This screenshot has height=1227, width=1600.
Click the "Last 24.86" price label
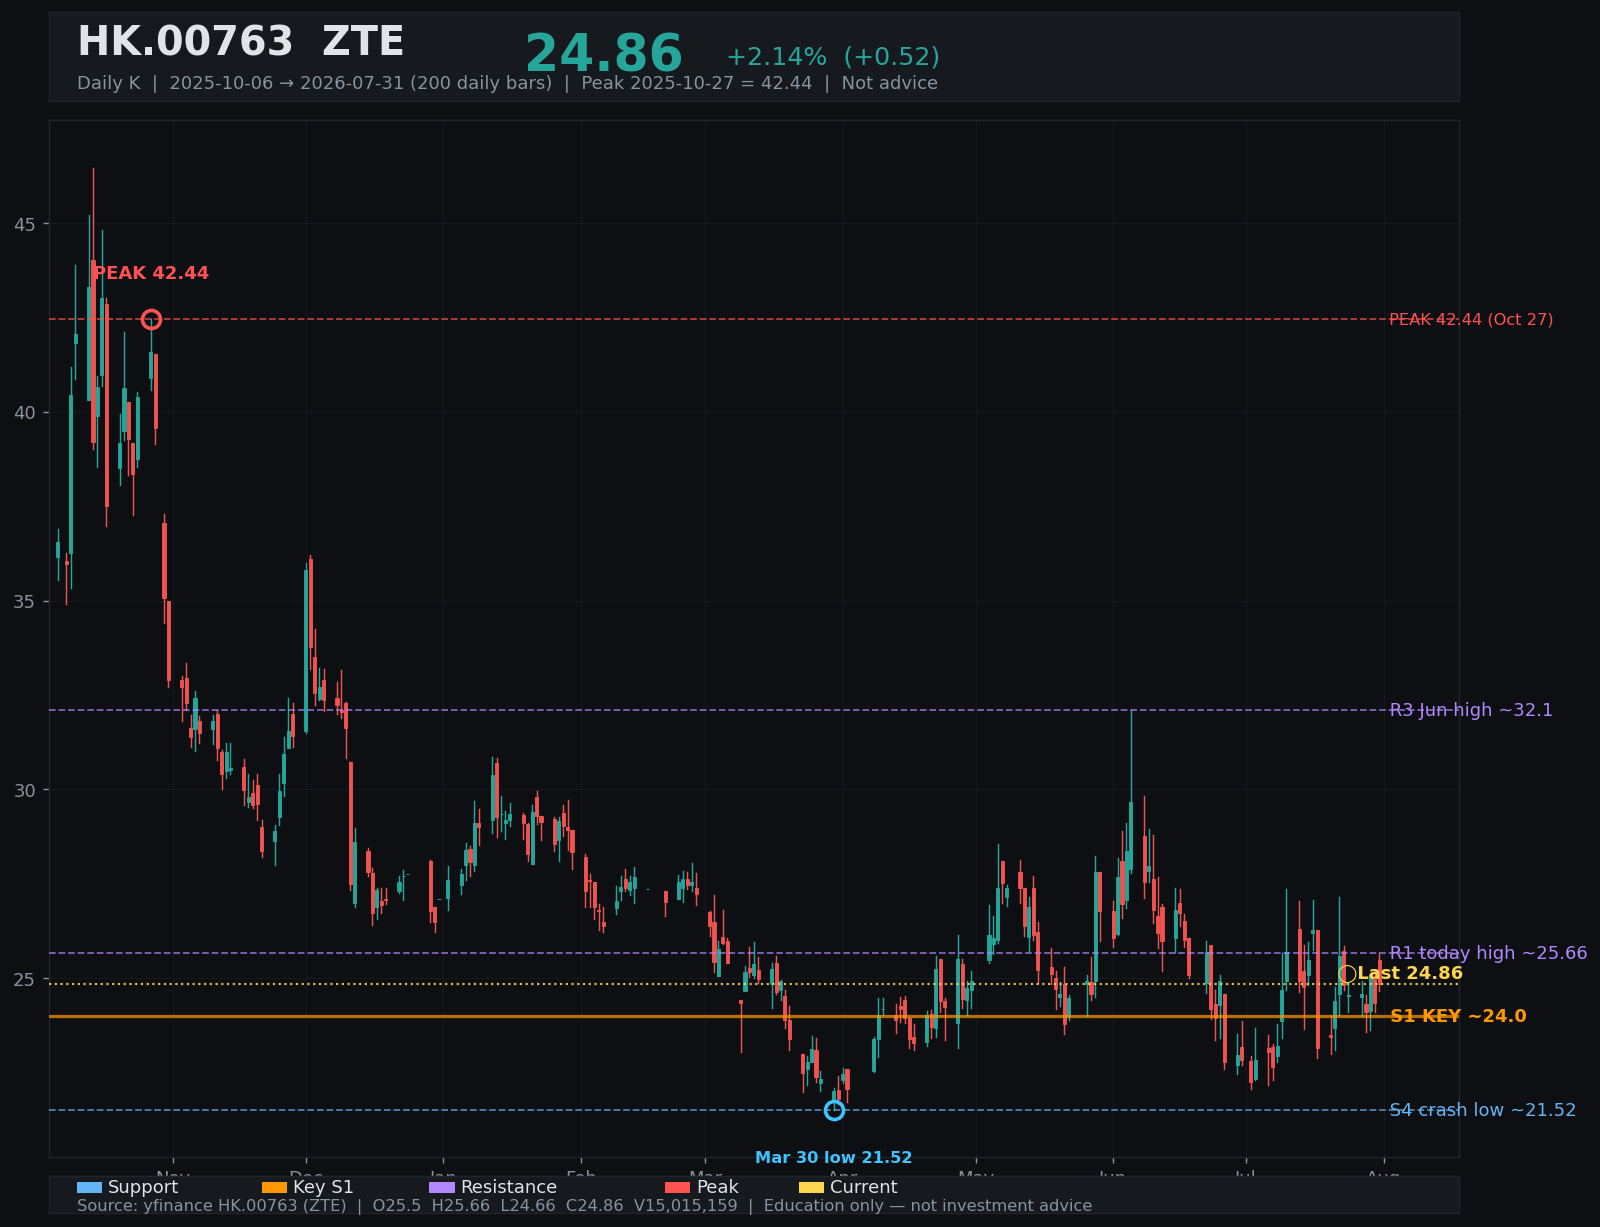(1410, 973)
